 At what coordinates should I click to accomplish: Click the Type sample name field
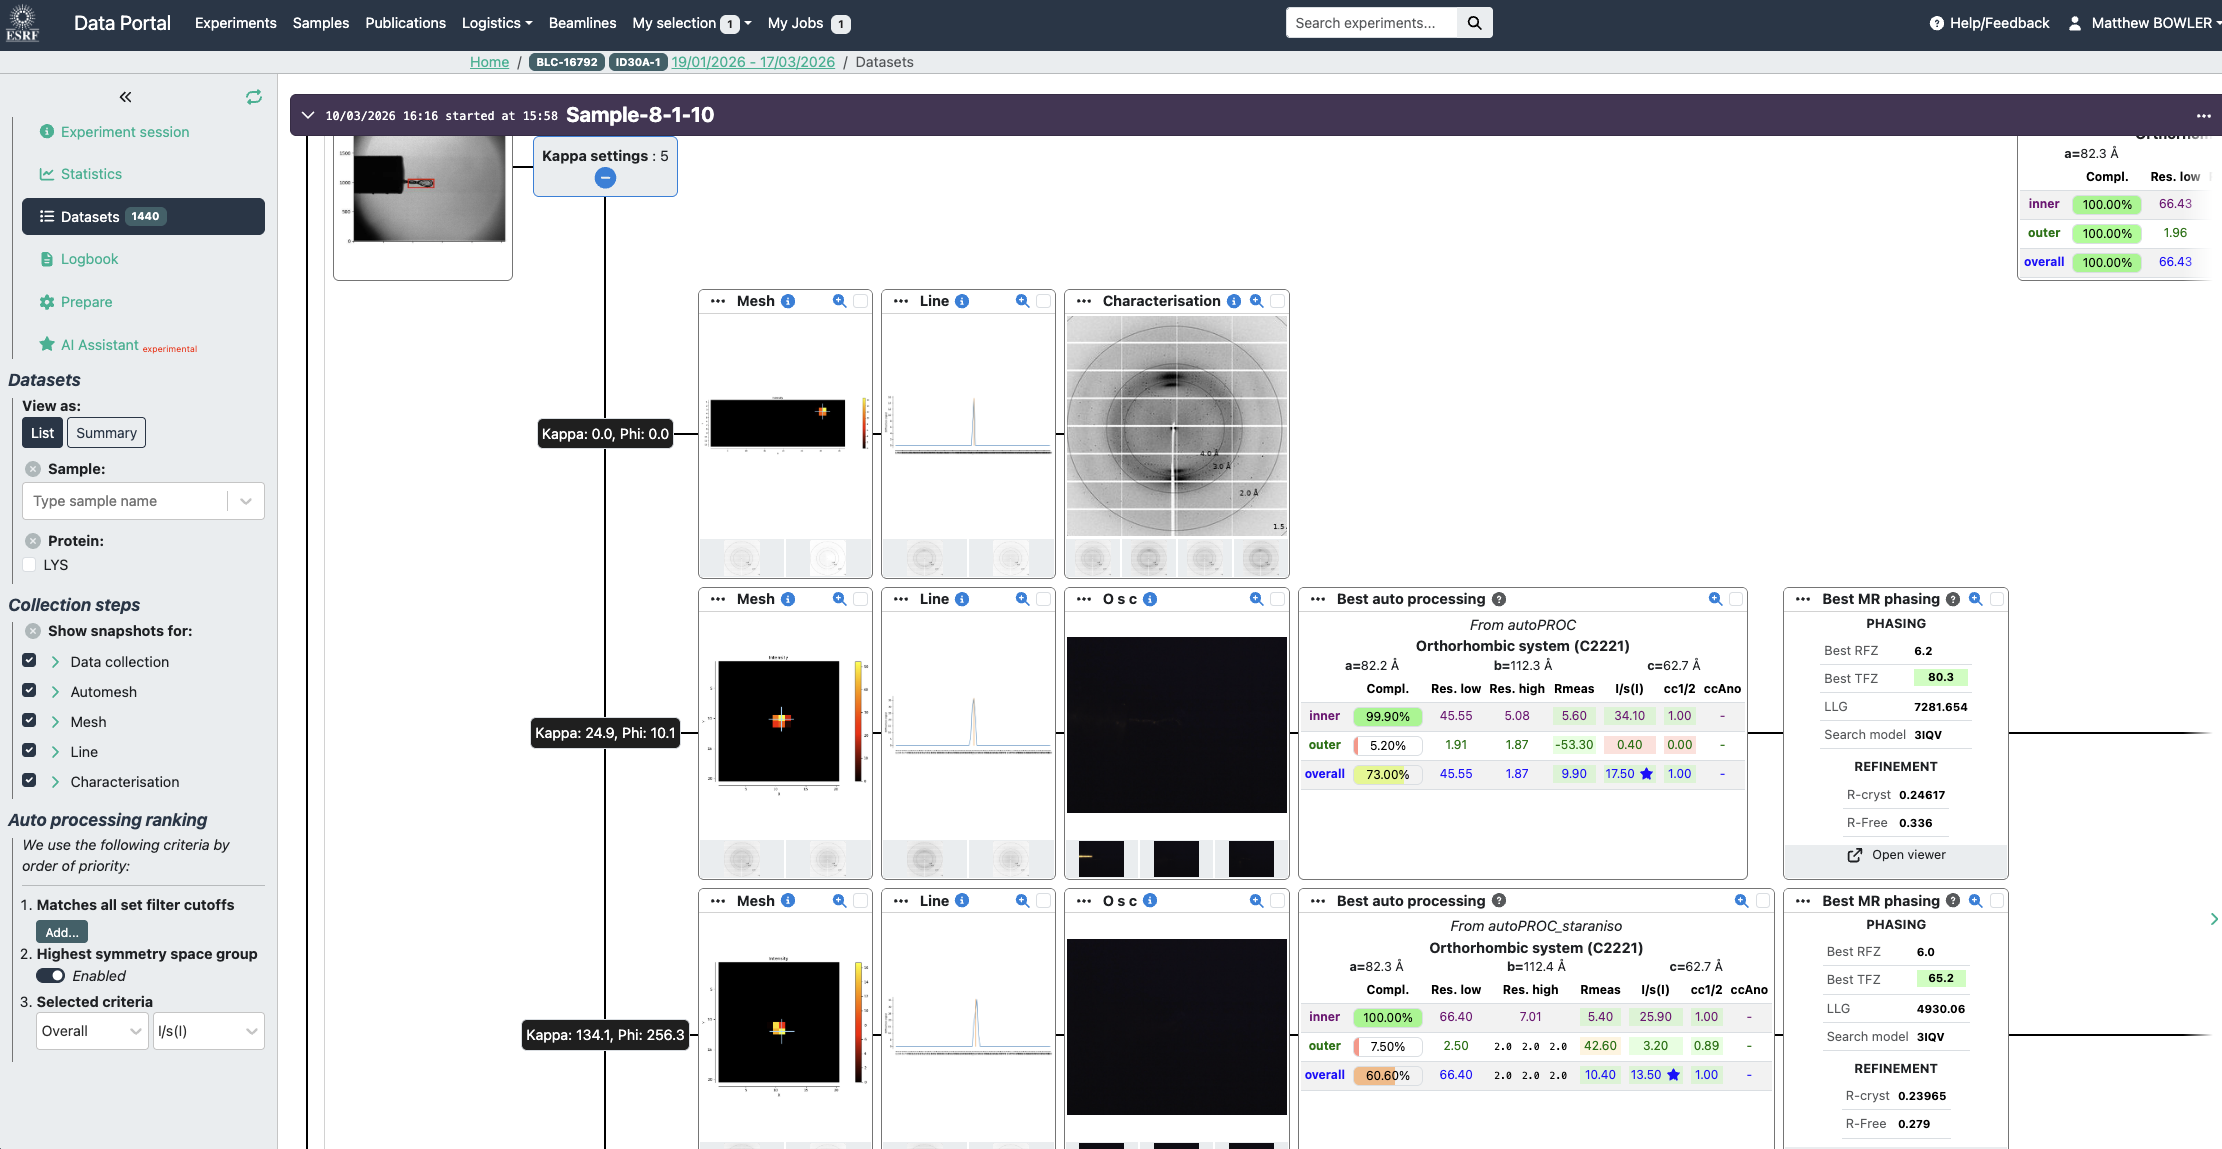(125, 501)
